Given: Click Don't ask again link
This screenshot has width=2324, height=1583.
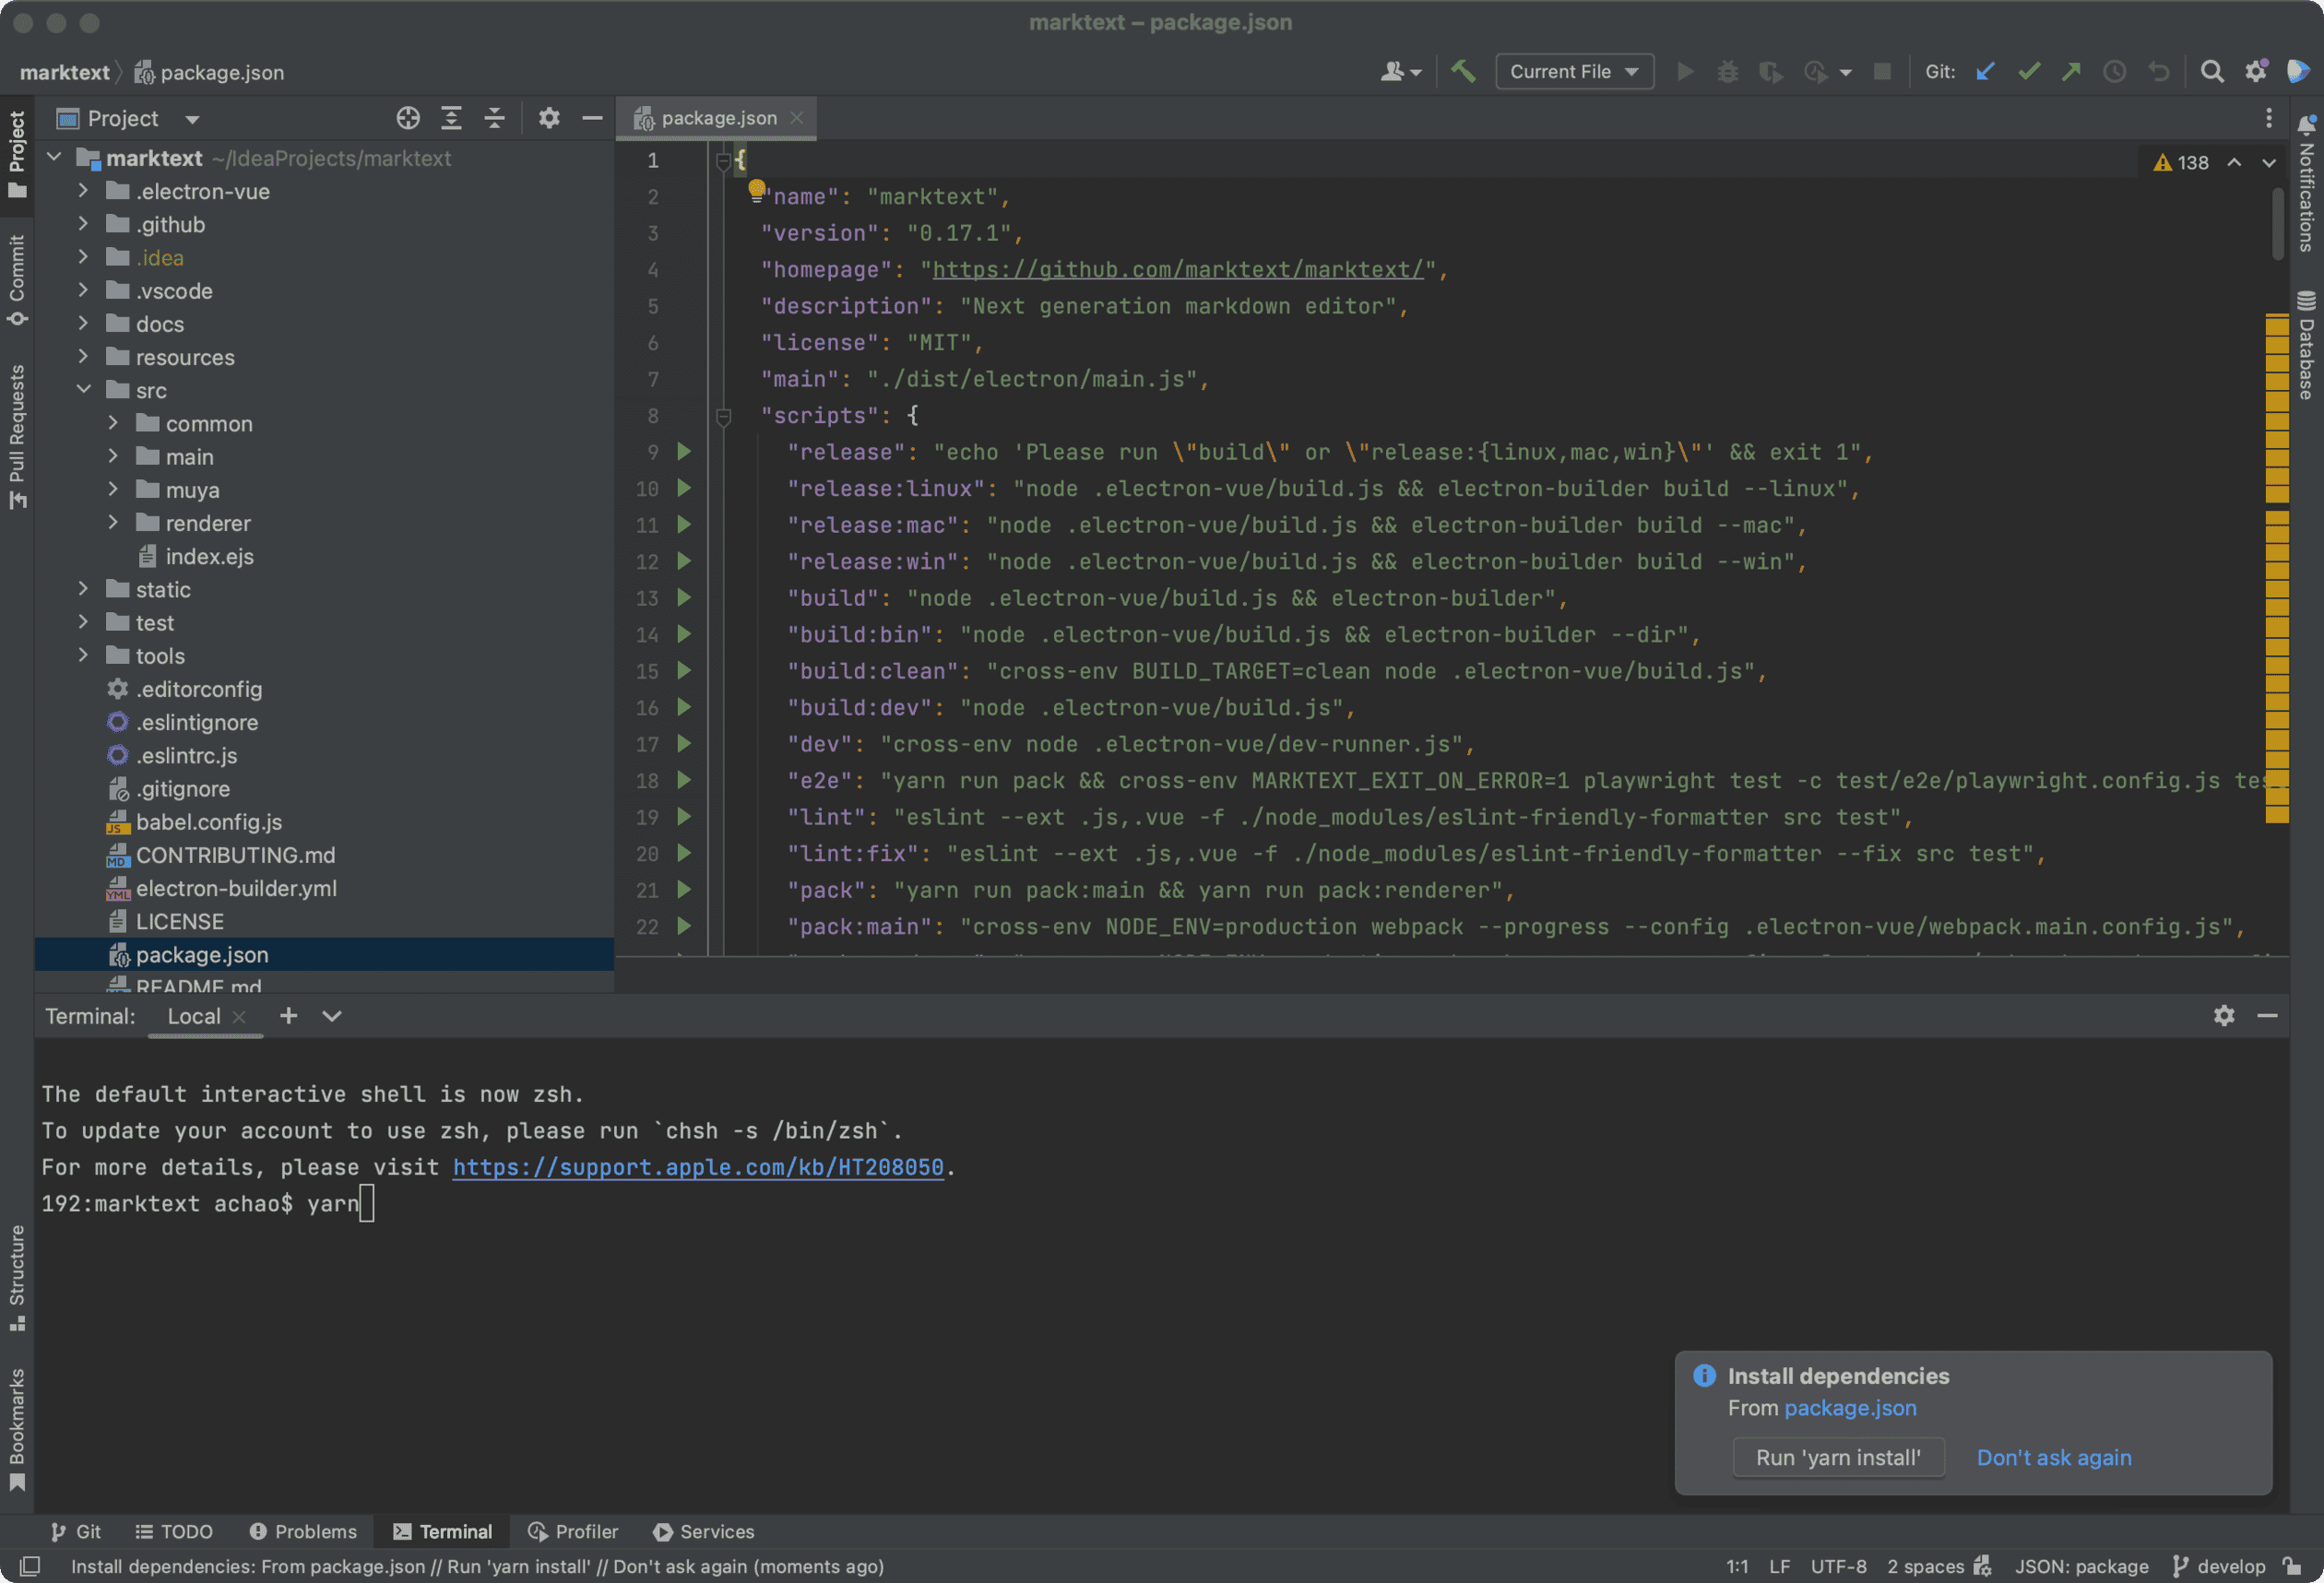Looking at the screenshot, I should 2053,1457.
